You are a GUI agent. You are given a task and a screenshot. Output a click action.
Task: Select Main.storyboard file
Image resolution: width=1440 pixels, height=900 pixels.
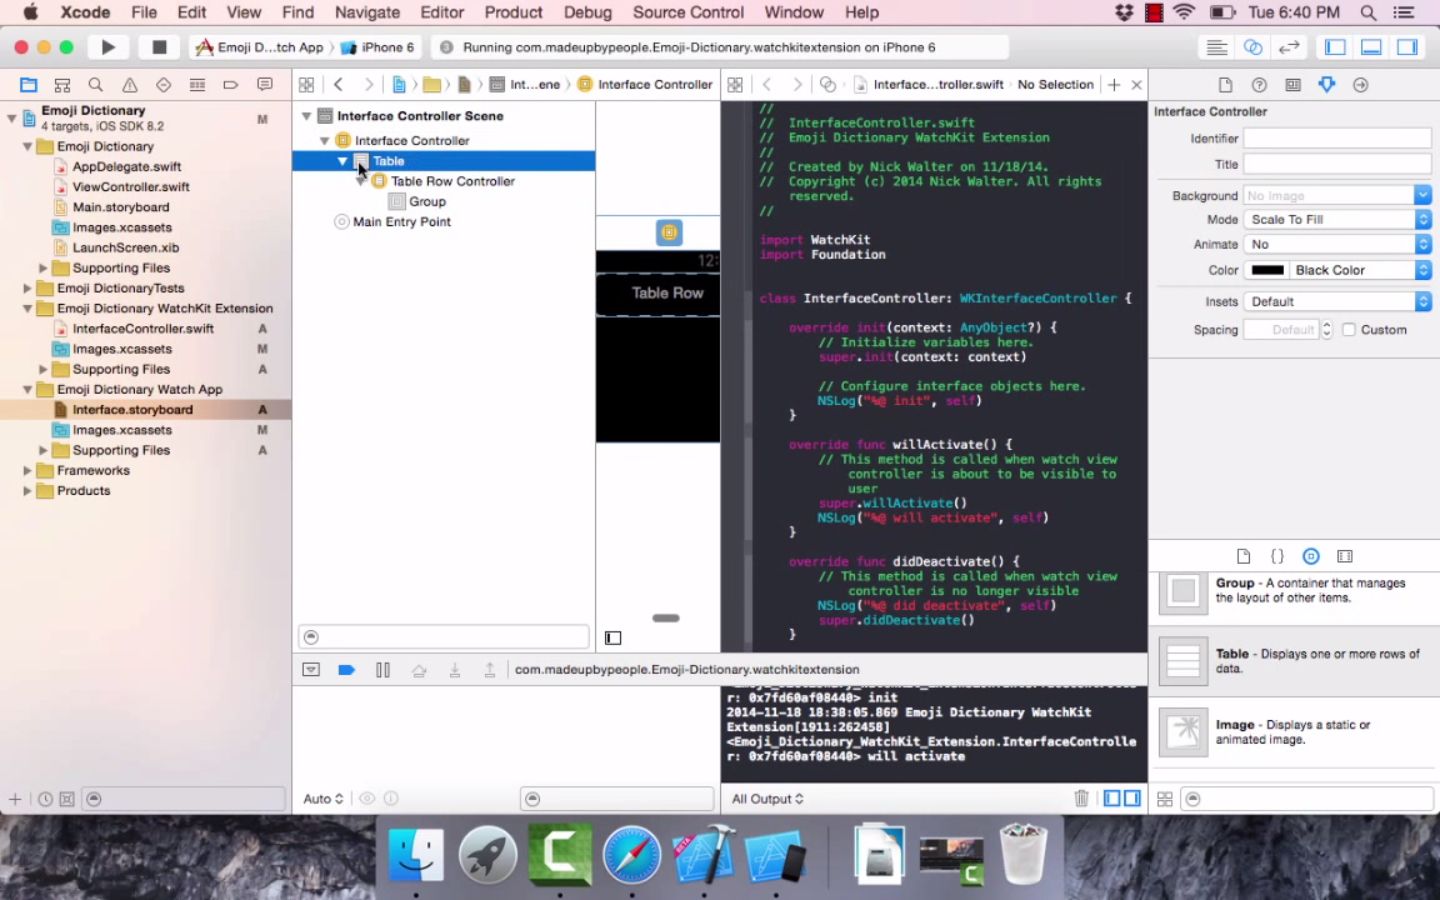pos(121,207)
